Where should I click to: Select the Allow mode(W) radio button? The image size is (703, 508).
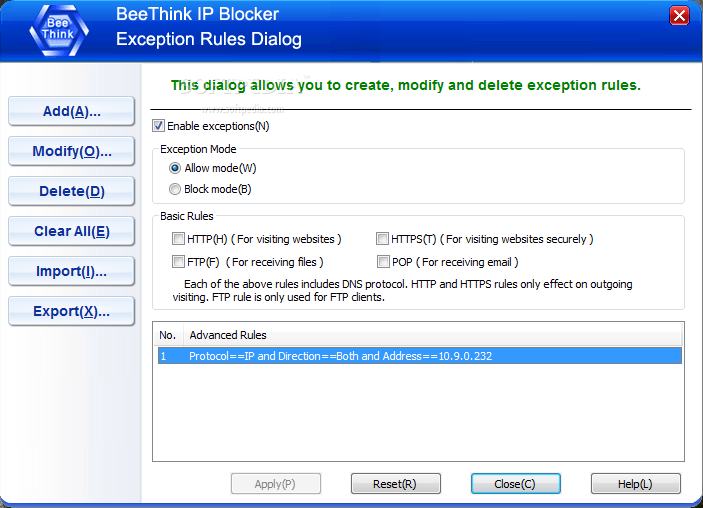tap(175, 168)
